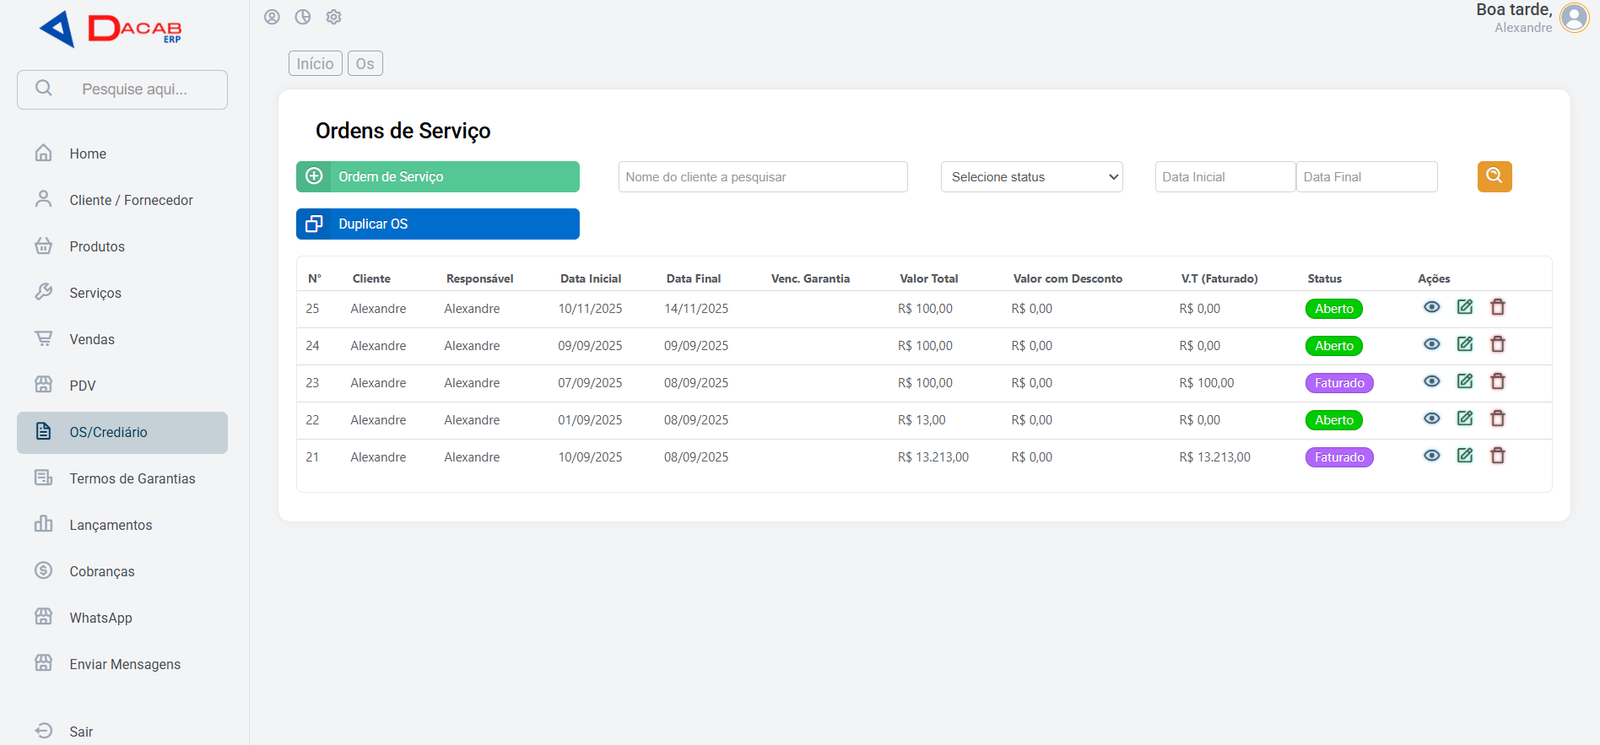Go to Termos de Garantias in sidebar

(x=132, y=479)
